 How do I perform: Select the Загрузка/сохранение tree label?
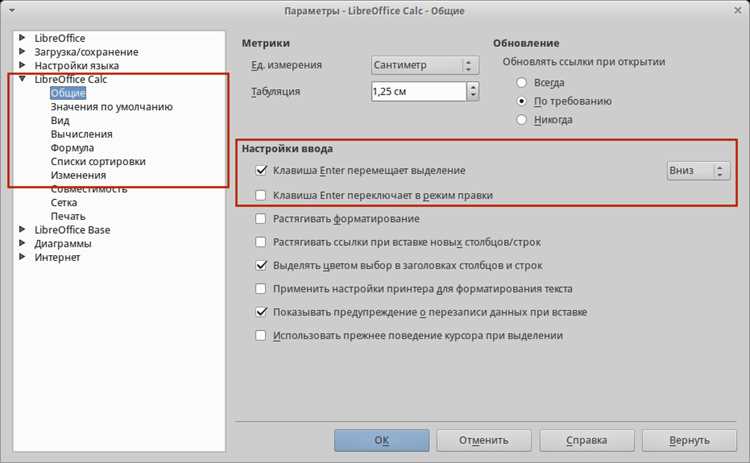point(86,52)
